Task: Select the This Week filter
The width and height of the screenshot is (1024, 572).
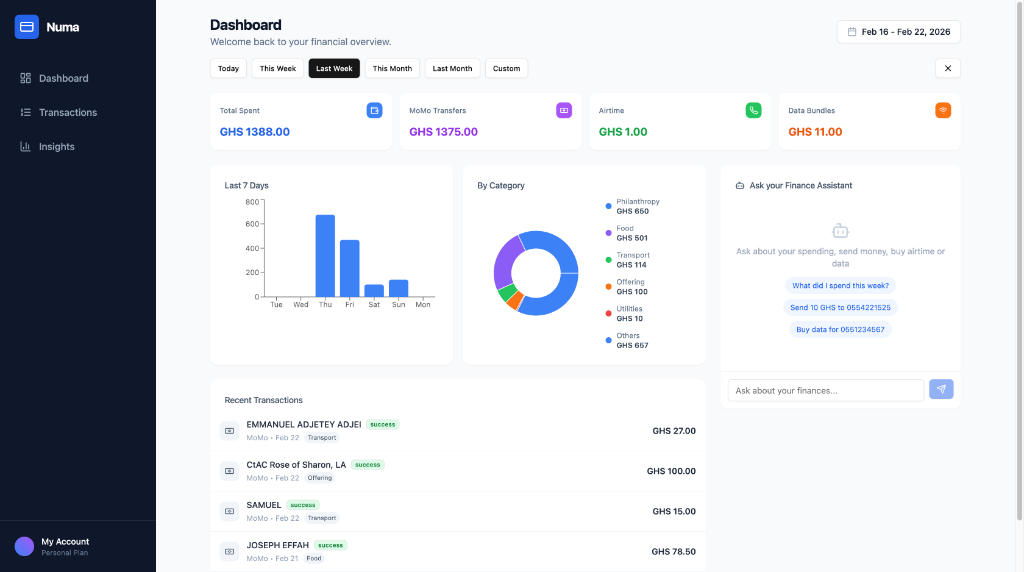Action: click(278, 69)
